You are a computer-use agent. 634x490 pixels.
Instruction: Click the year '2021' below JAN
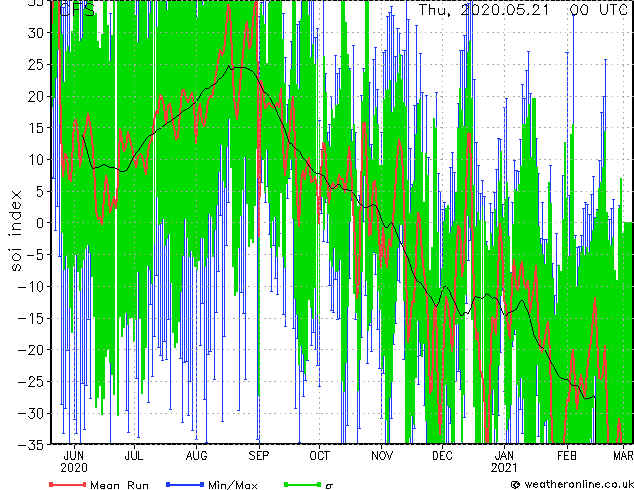coord(504,468)
